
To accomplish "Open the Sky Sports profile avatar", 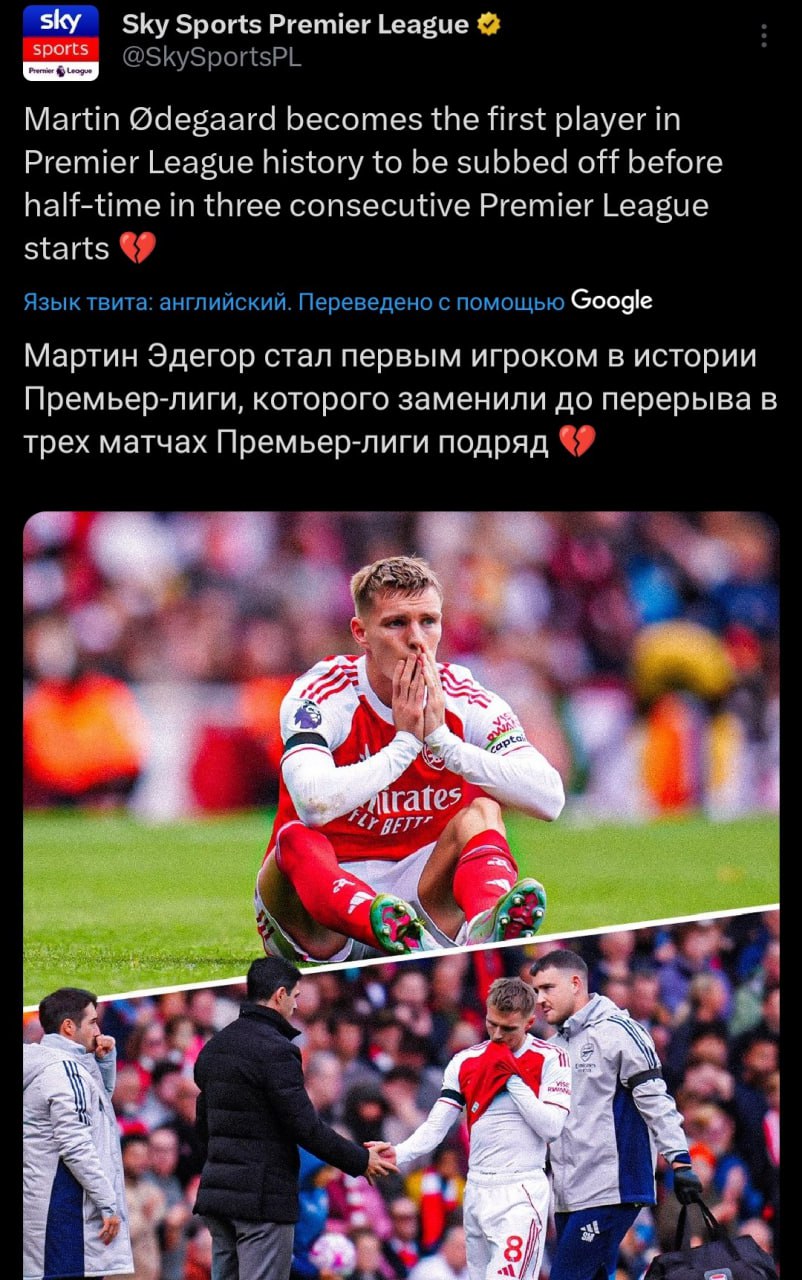I will pos(61,42).
